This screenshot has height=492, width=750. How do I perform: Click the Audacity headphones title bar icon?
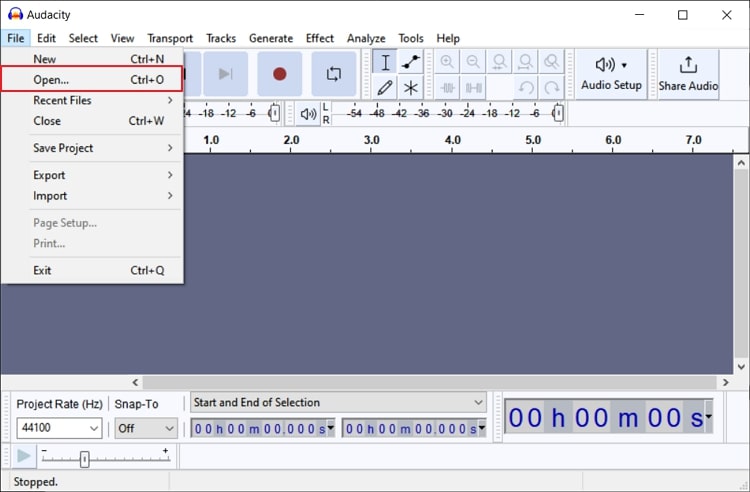coord(15,14)
